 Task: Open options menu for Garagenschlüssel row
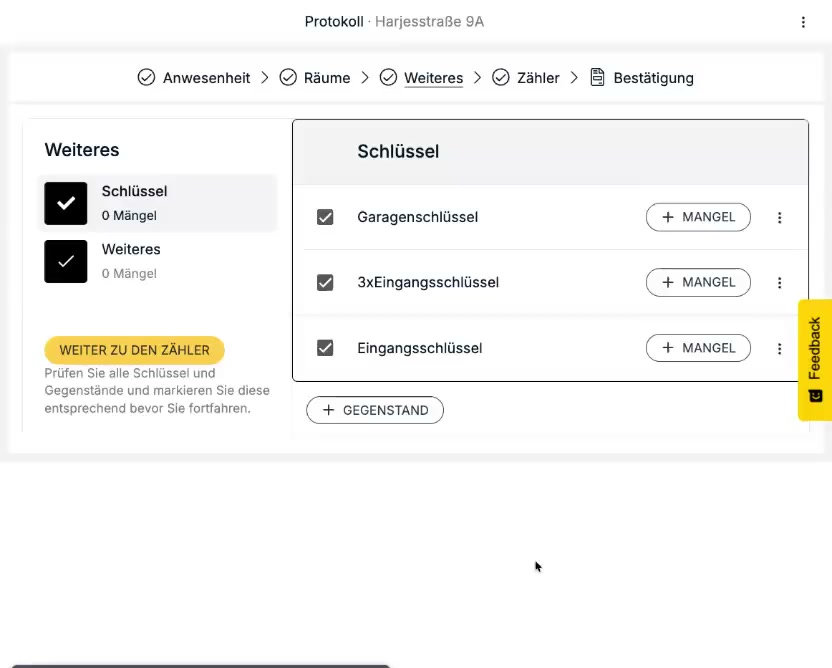(780, 218)
